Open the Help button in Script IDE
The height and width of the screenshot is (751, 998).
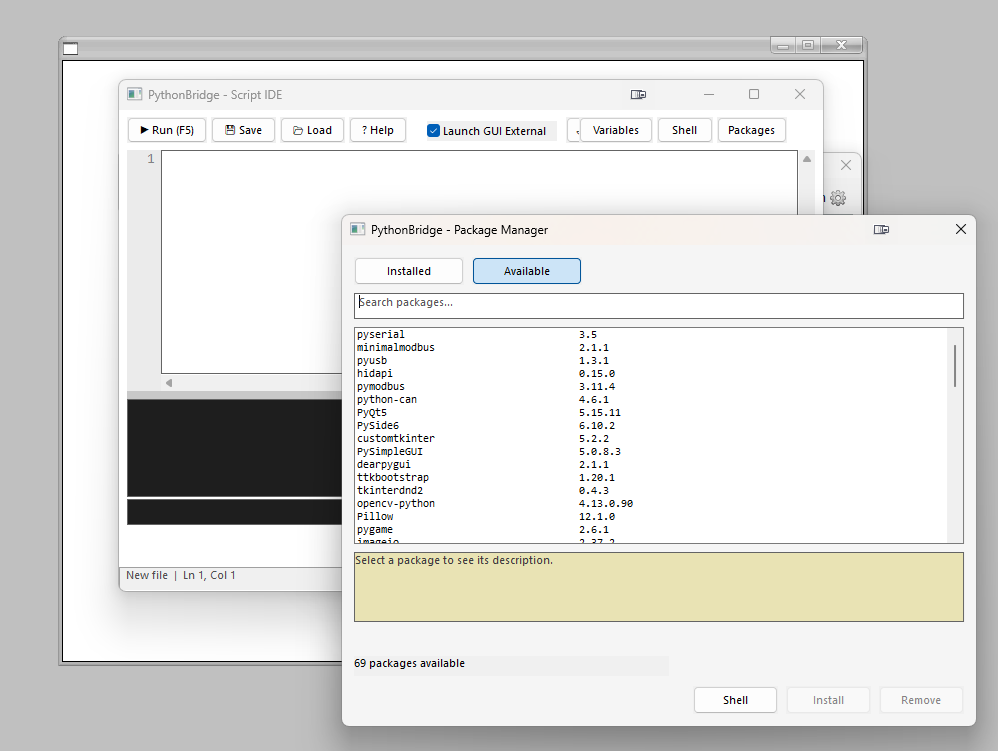(x=377, y=130)
